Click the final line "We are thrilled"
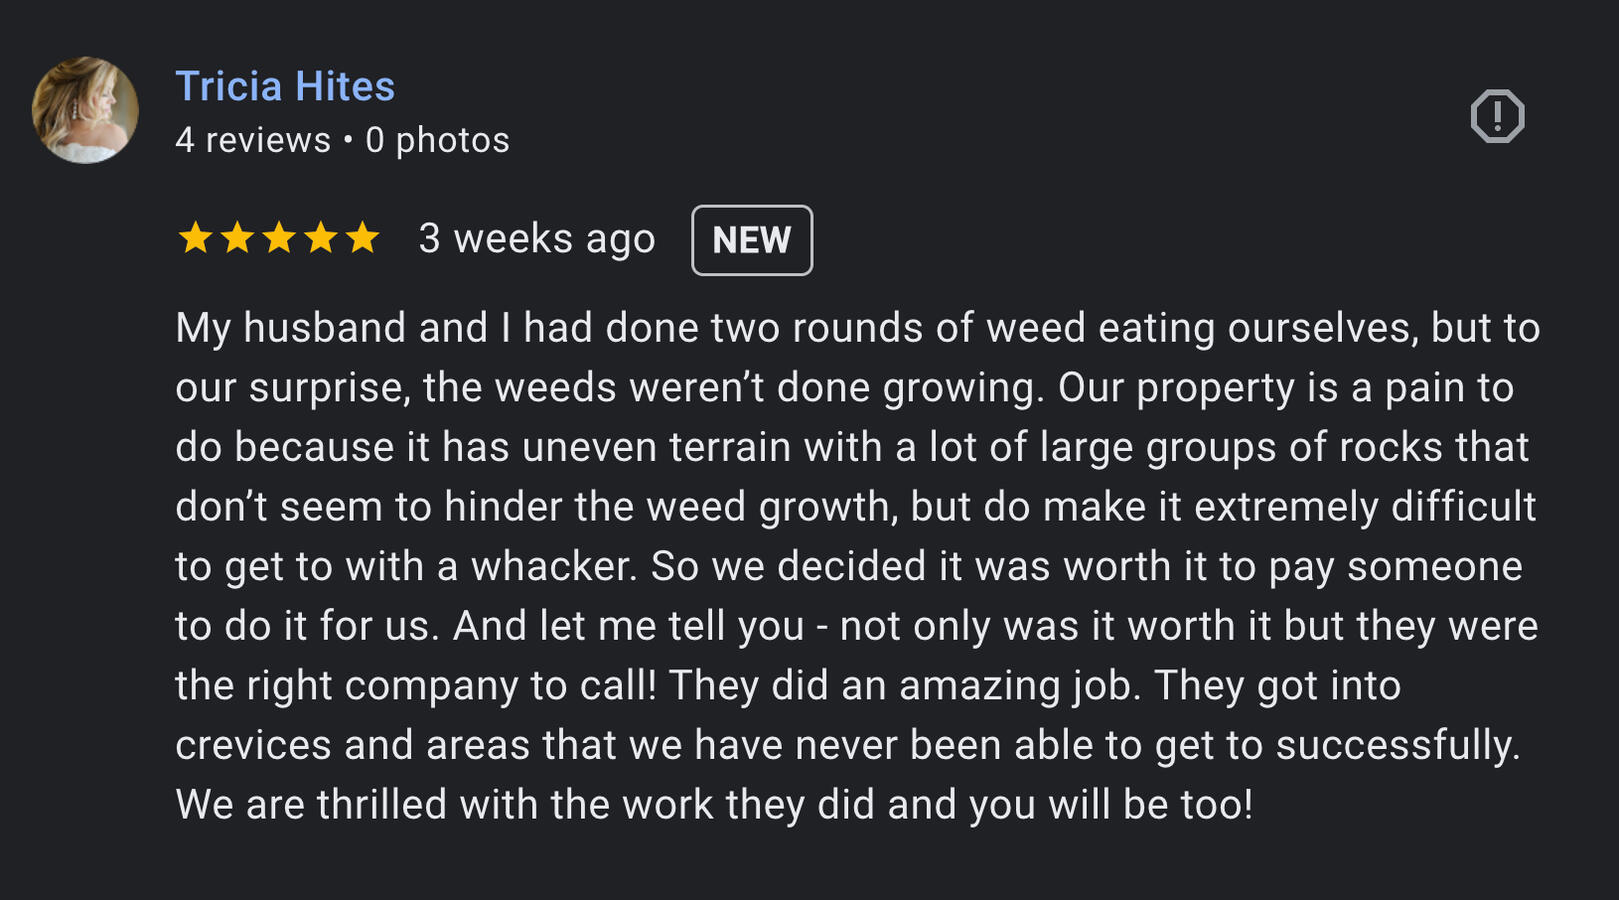 click(x=714, y=805)
